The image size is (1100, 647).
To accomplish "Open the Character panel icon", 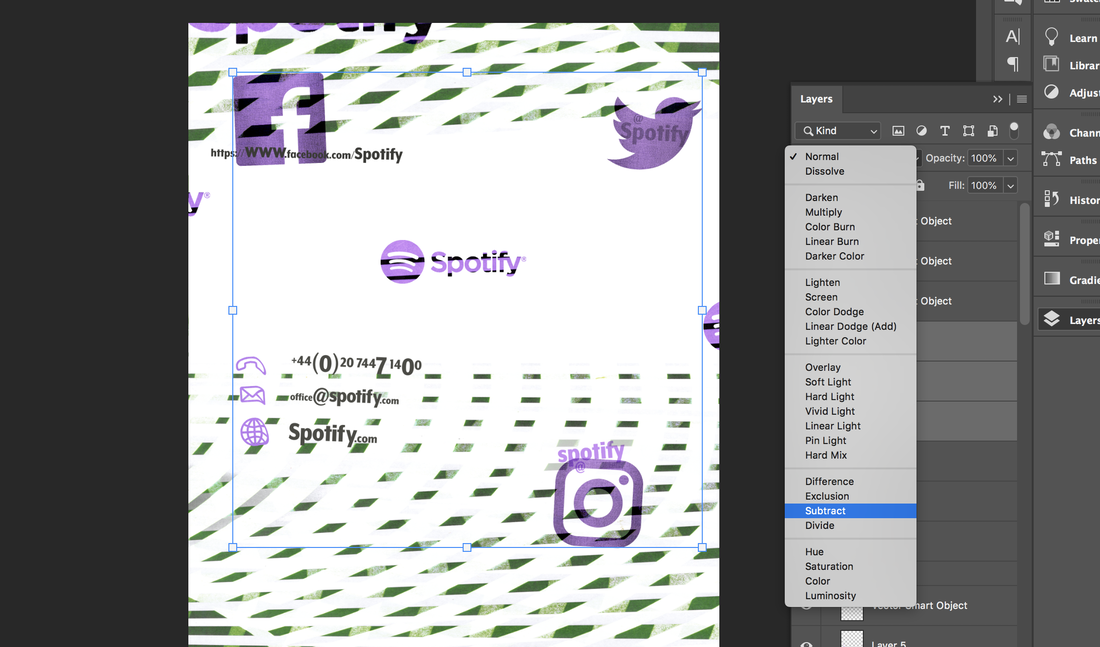I will 1012,36.
